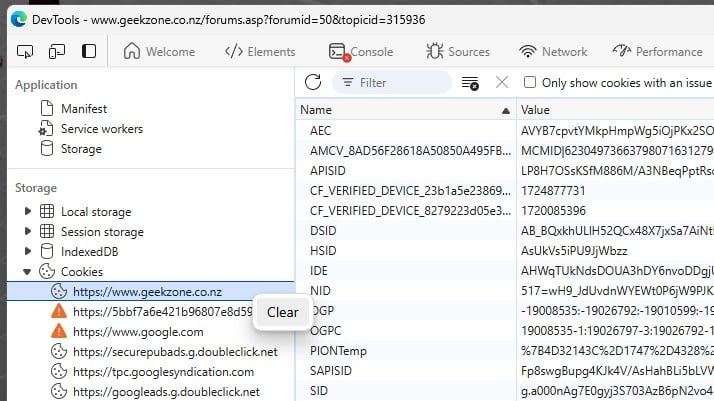This screenshot has height=401, width=714.
Task: Select IndexedDB tree item
Action: pos(89,252)
